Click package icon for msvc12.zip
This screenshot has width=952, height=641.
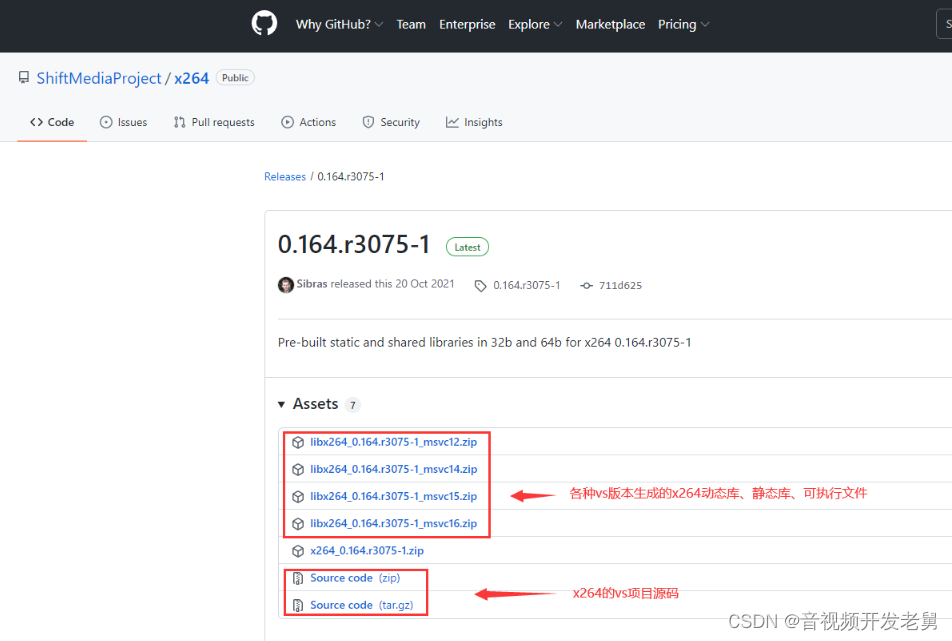tap(298, 443)
